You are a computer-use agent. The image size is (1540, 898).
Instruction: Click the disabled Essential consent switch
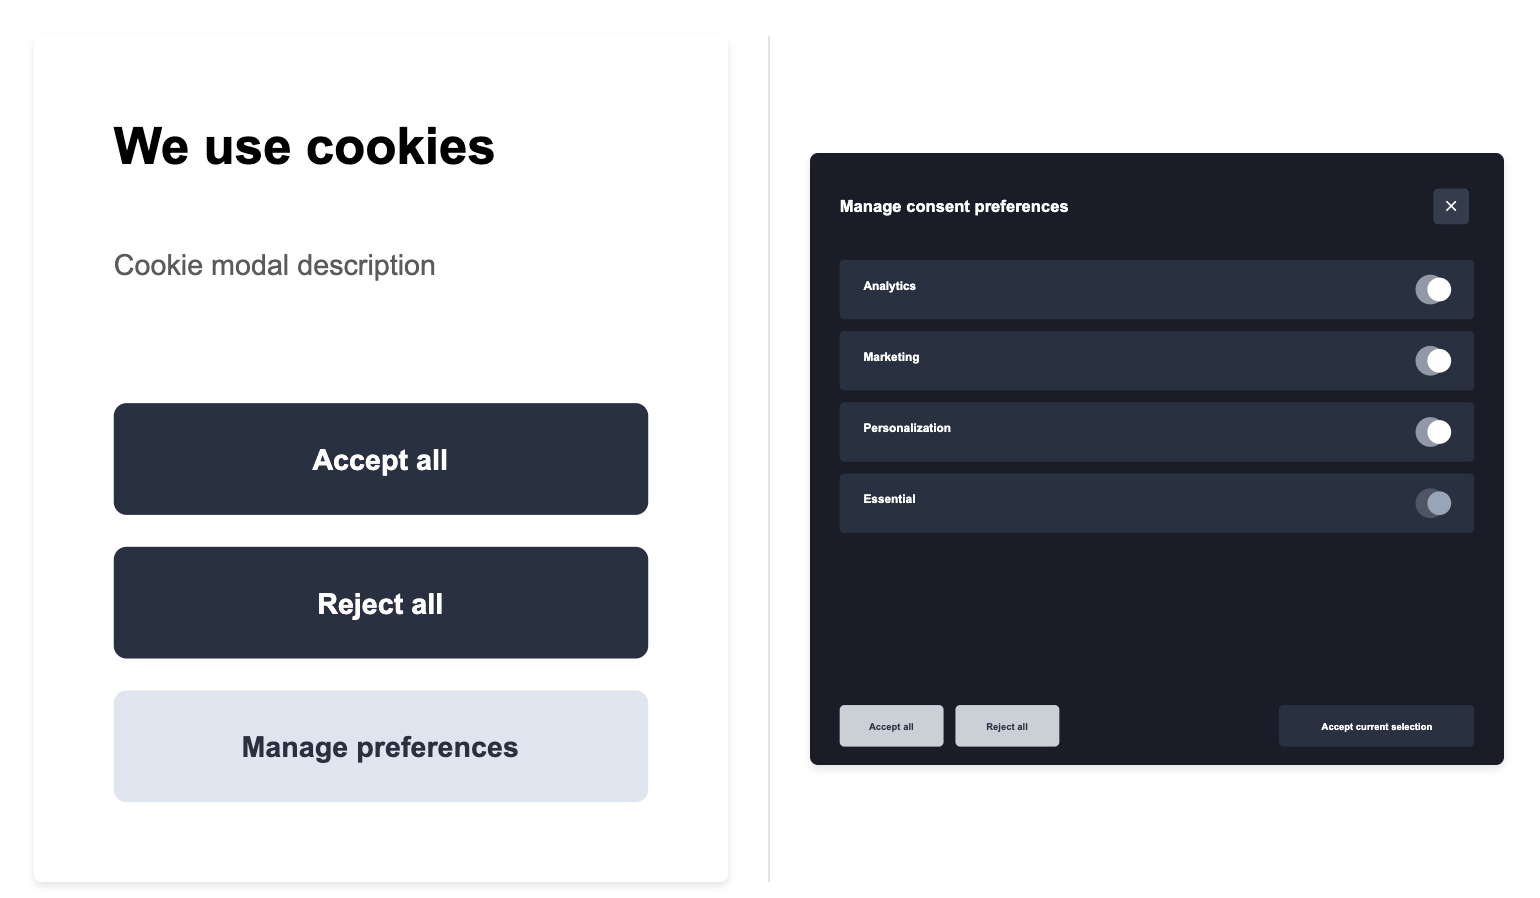coord(1432,503)
